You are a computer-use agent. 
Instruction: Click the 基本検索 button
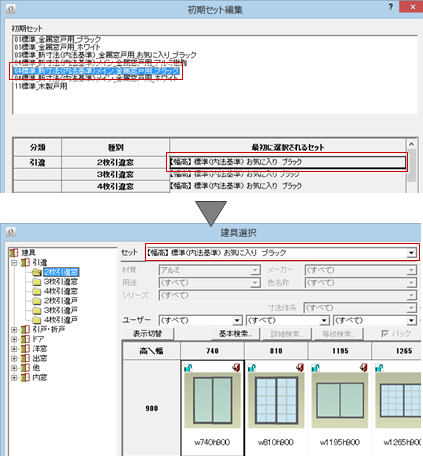click(235, 334)
